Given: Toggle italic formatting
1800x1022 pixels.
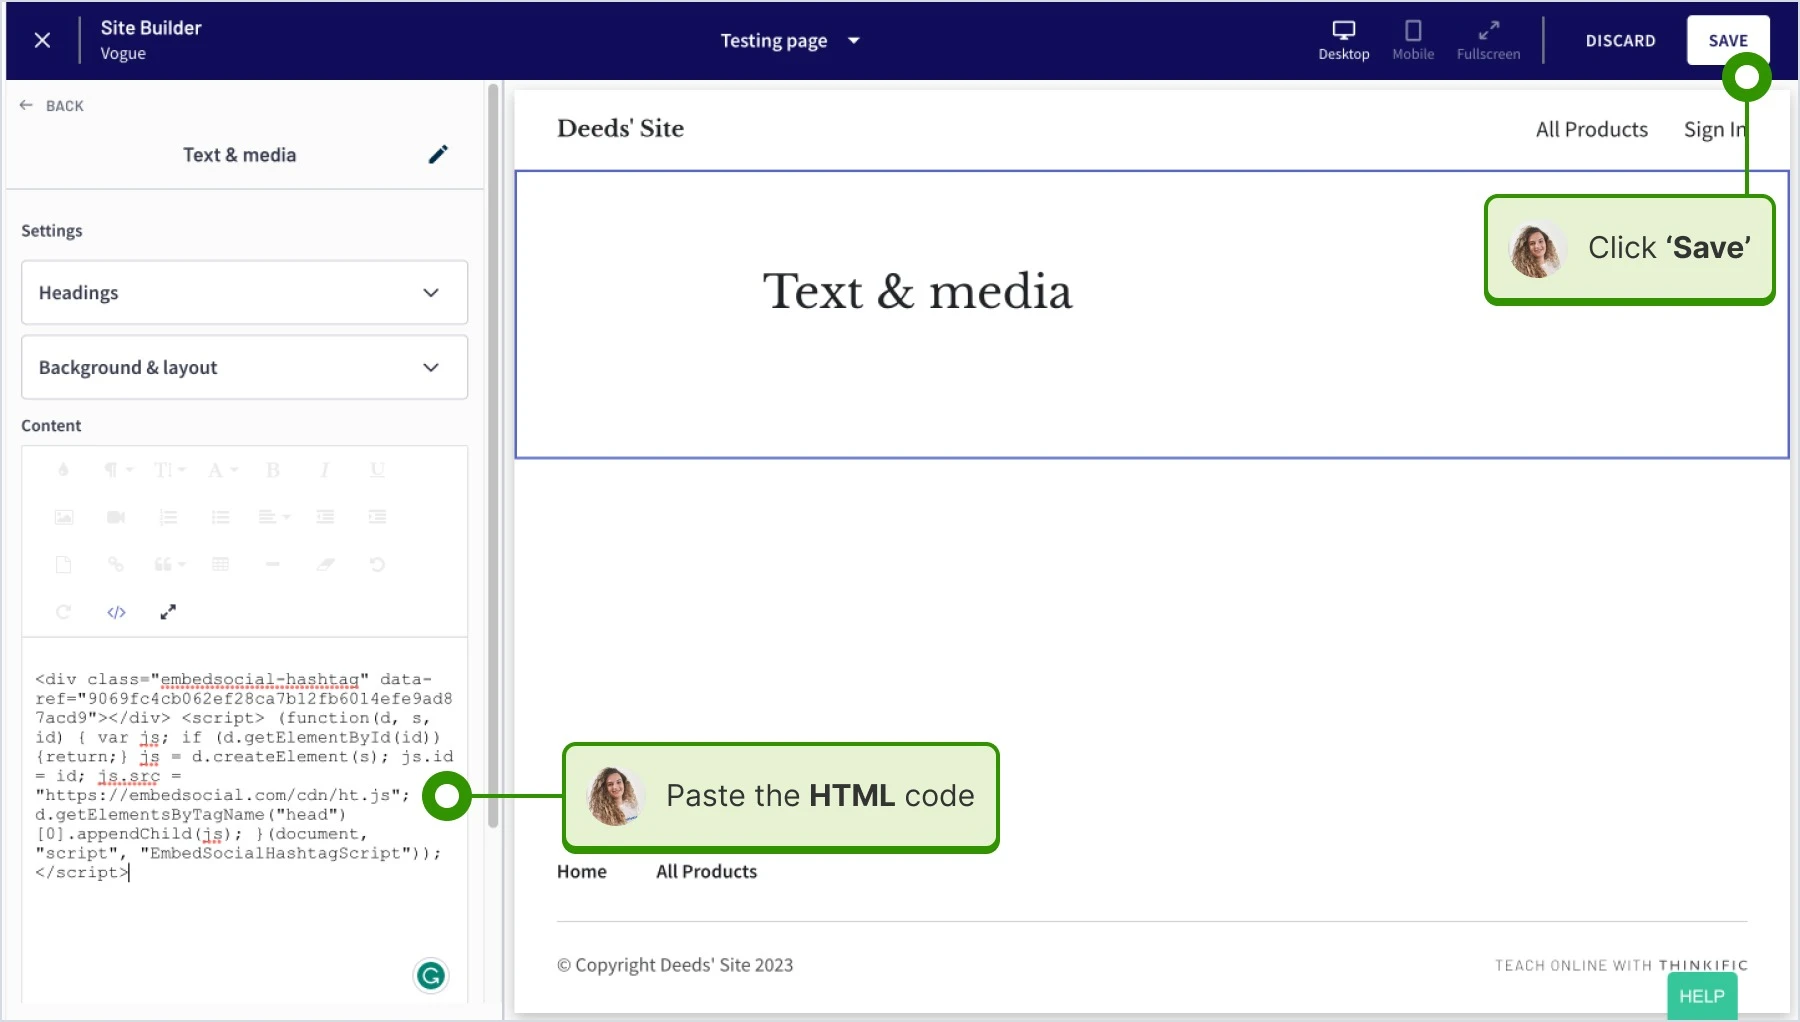Looking at the screenshot, I should (325, 470).
